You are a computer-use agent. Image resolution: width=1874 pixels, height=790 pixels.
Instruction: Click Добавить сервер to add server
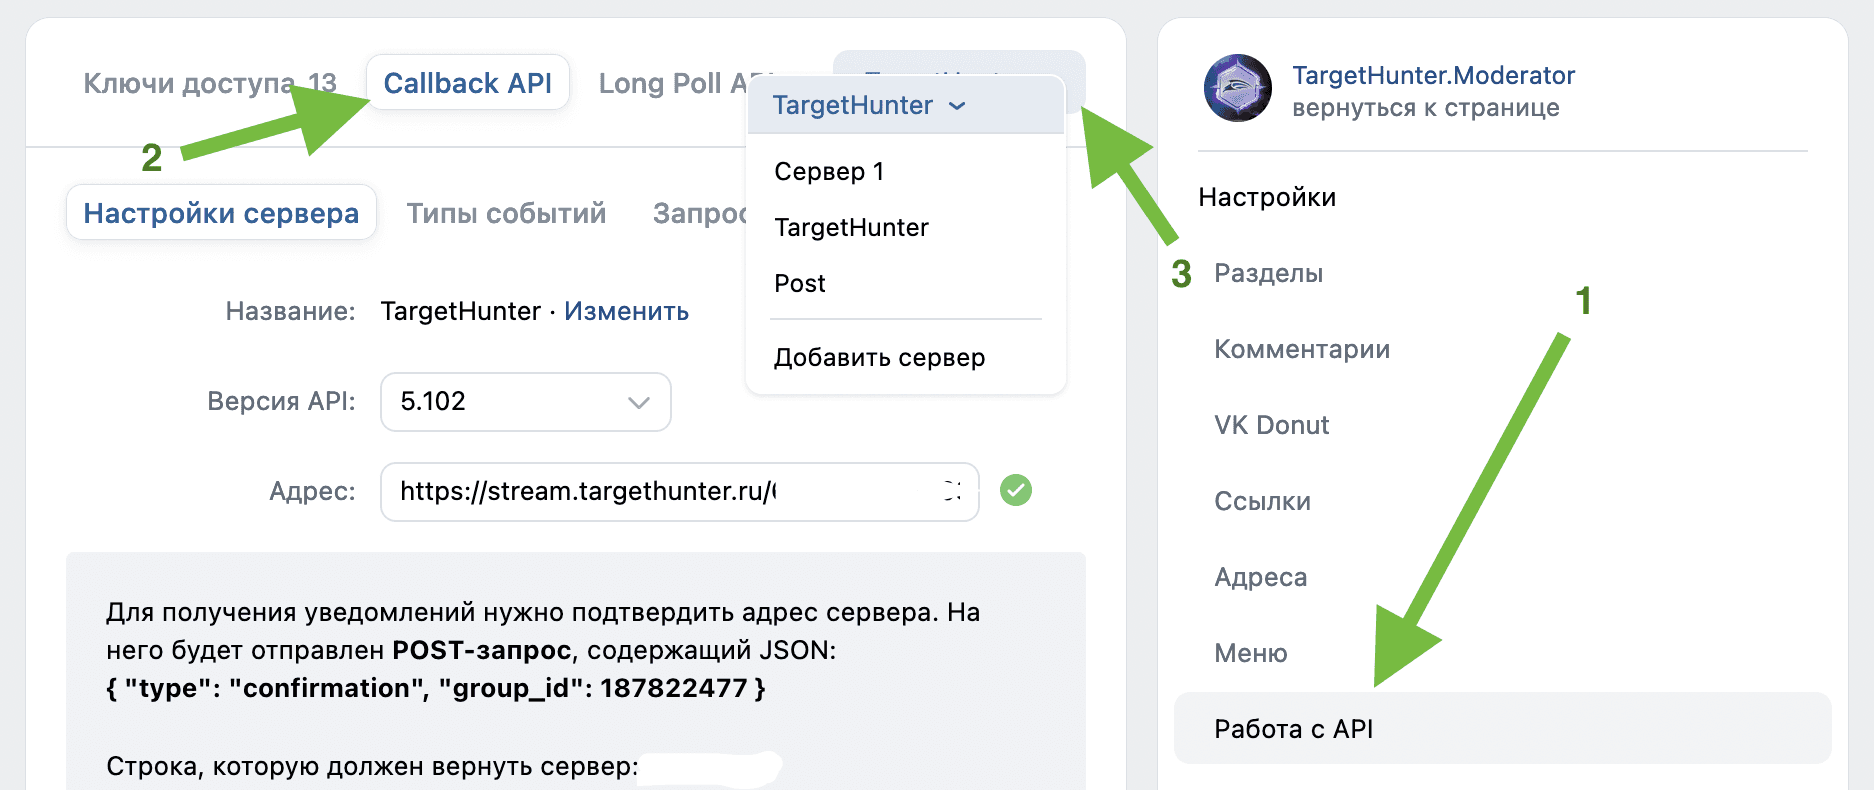click(879, 358)
